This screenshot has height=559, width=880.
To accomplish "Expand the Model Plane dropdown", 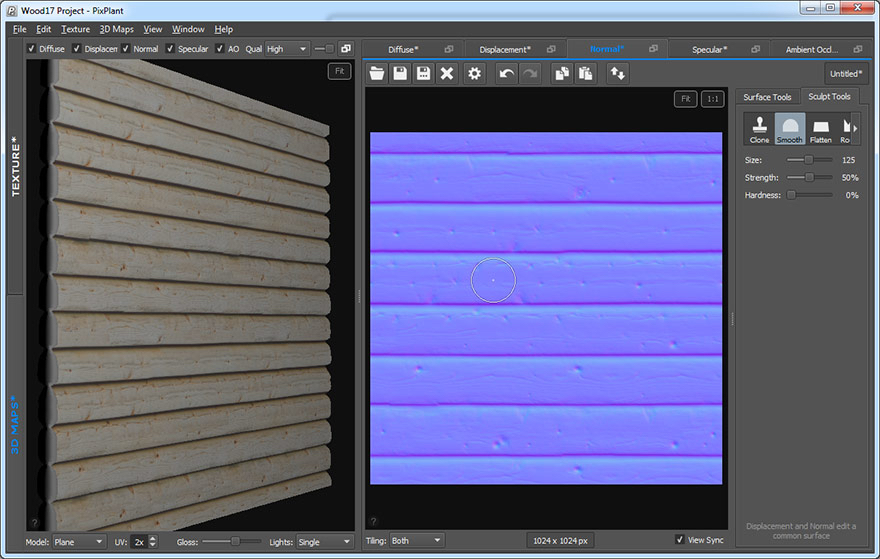I will pyautogui.click(x=79, y=542).
